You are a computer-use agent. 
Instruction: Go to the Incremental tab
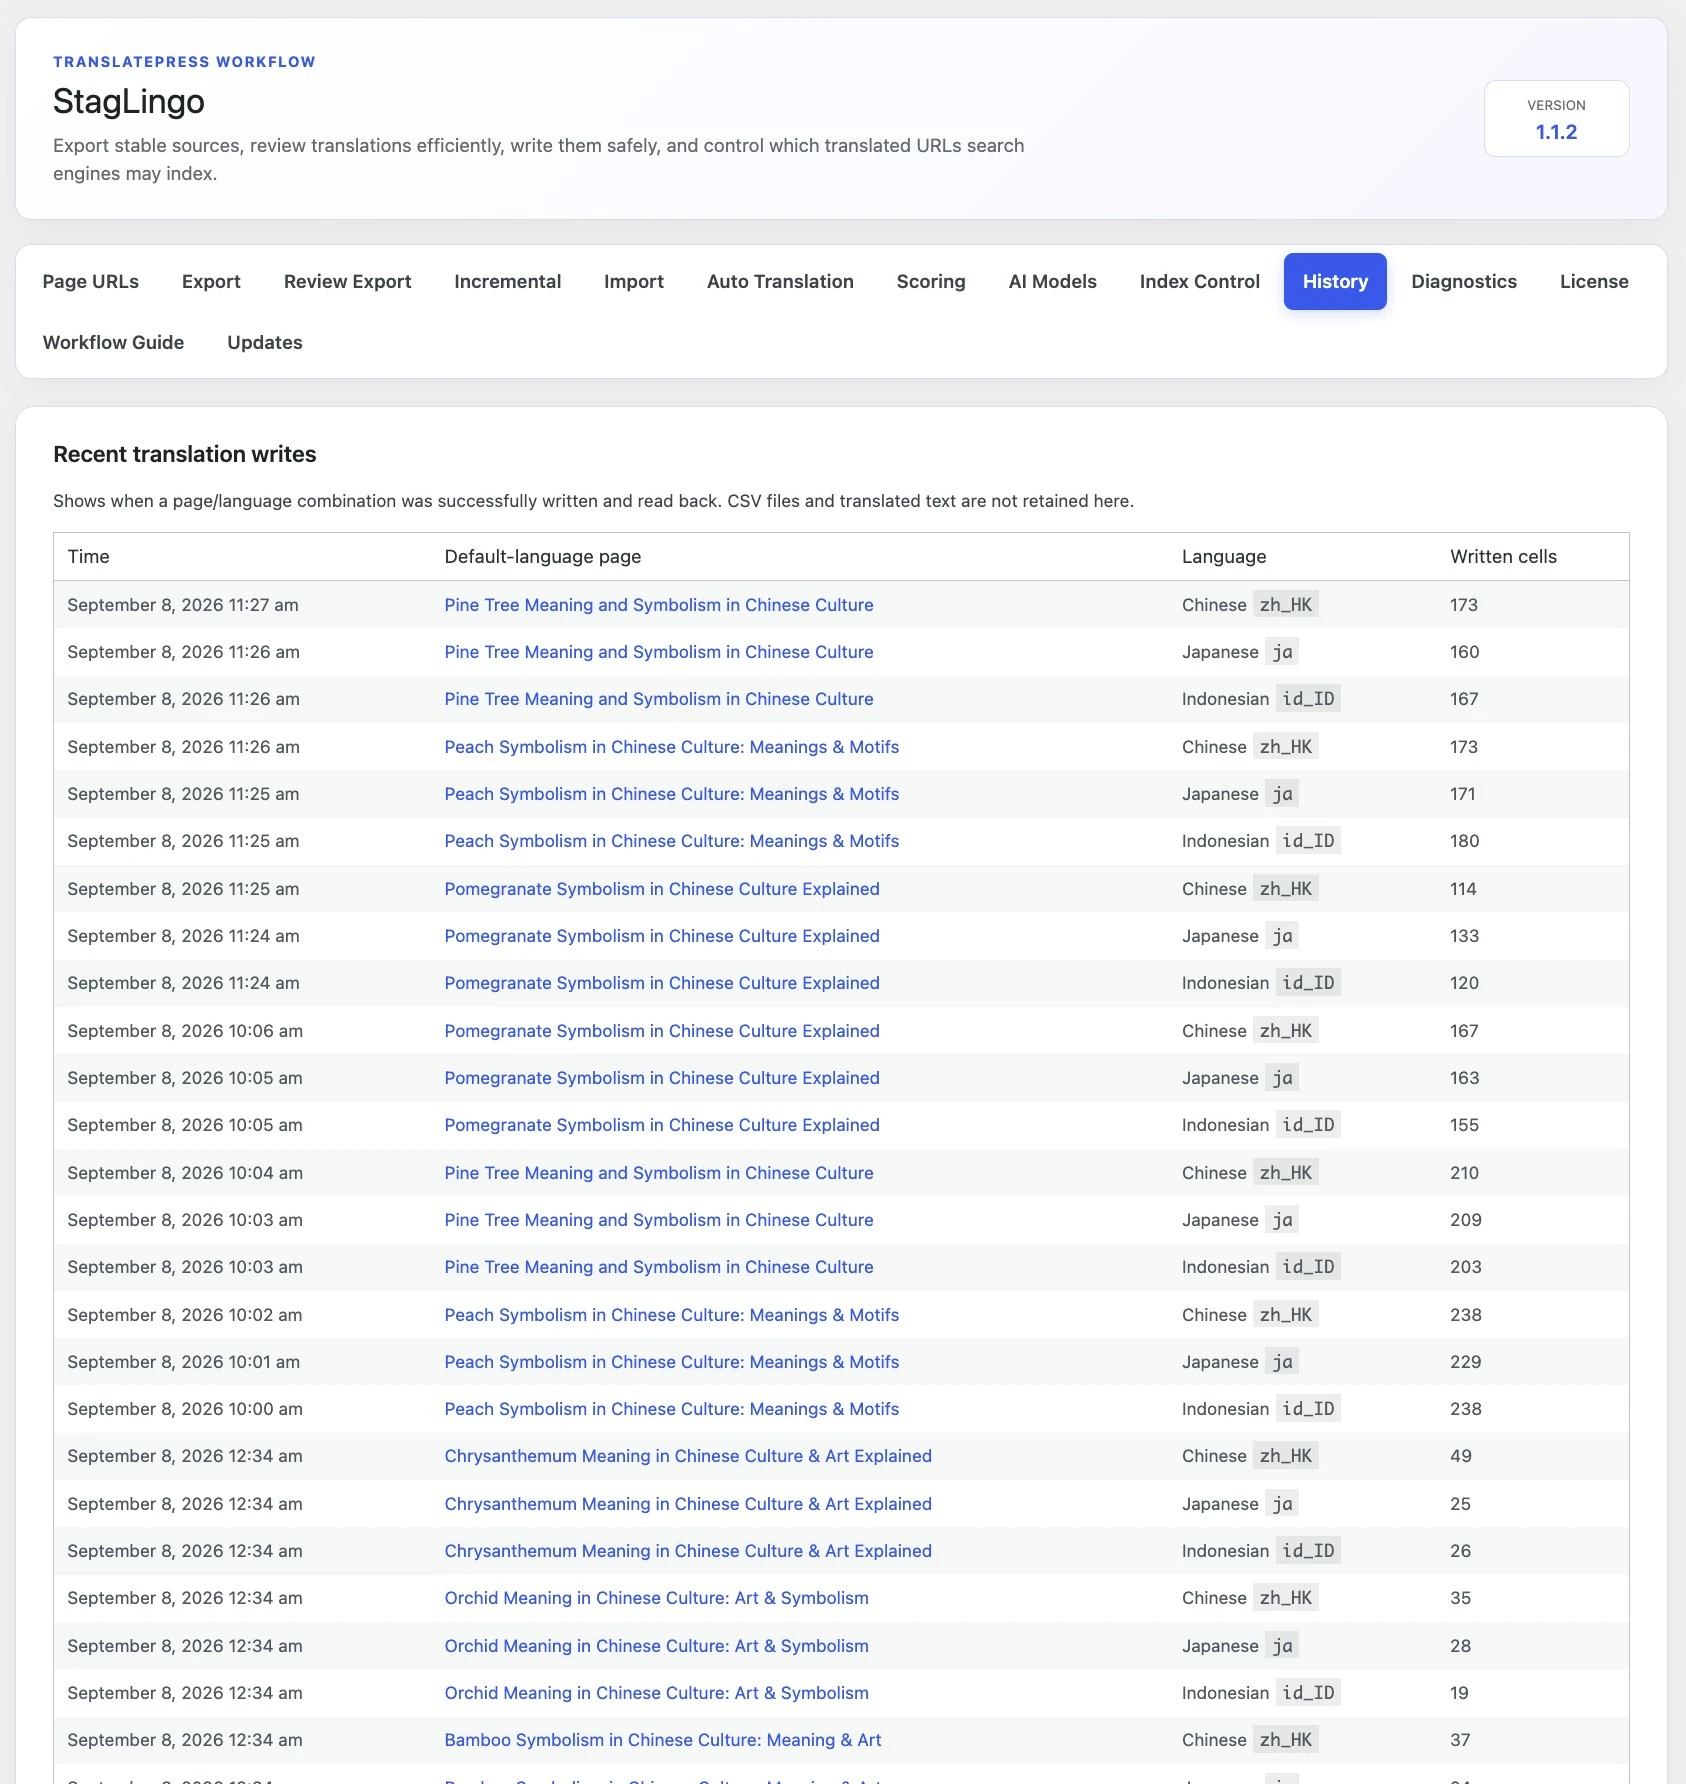(x=507, y=282)
